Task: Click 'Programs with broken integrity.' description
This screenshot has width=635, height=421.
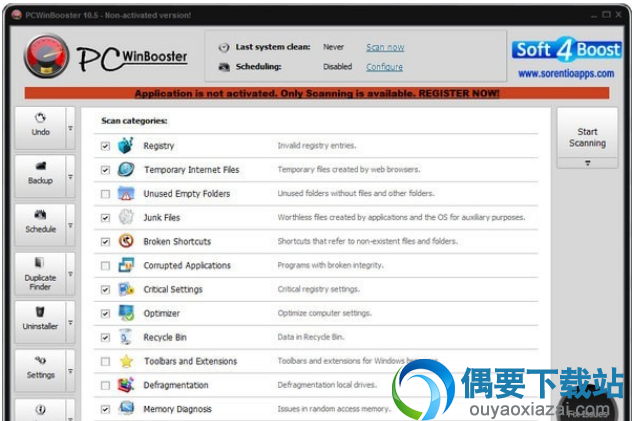Action: pyautogui.click(x=330, y=265)
